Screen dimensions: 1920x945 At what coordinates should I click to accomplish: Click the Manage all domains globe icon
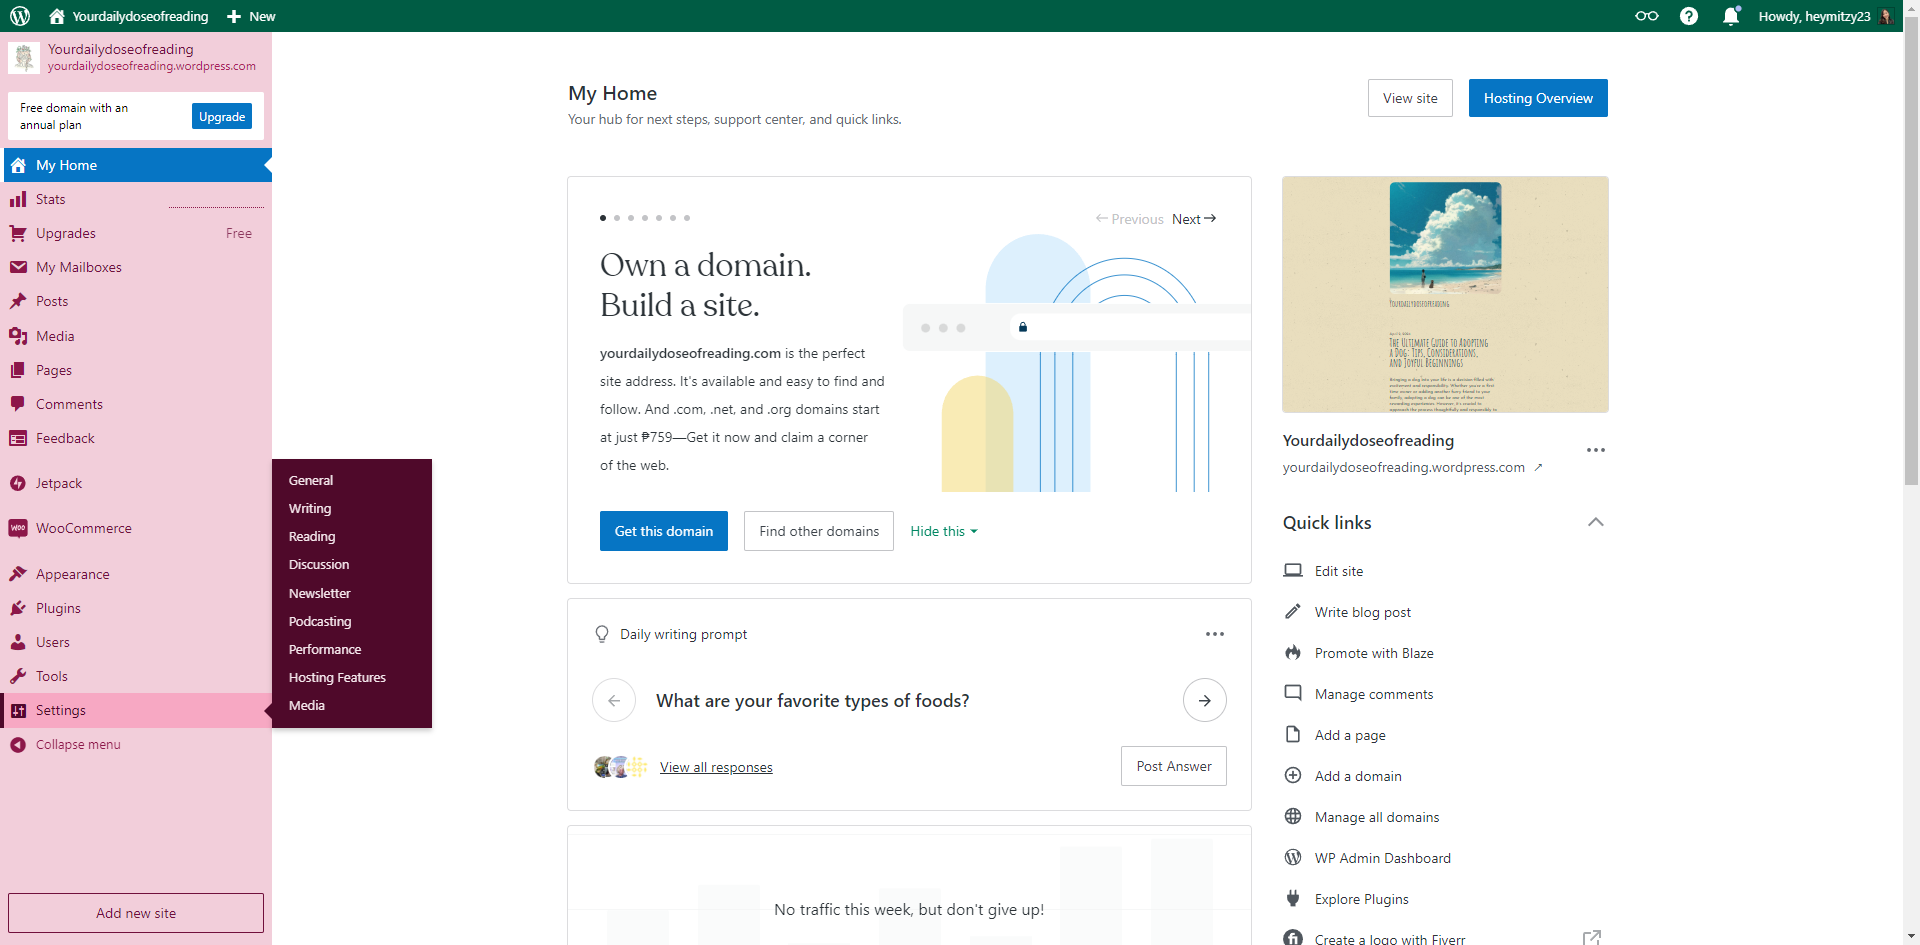click(x=1293, y=816)
